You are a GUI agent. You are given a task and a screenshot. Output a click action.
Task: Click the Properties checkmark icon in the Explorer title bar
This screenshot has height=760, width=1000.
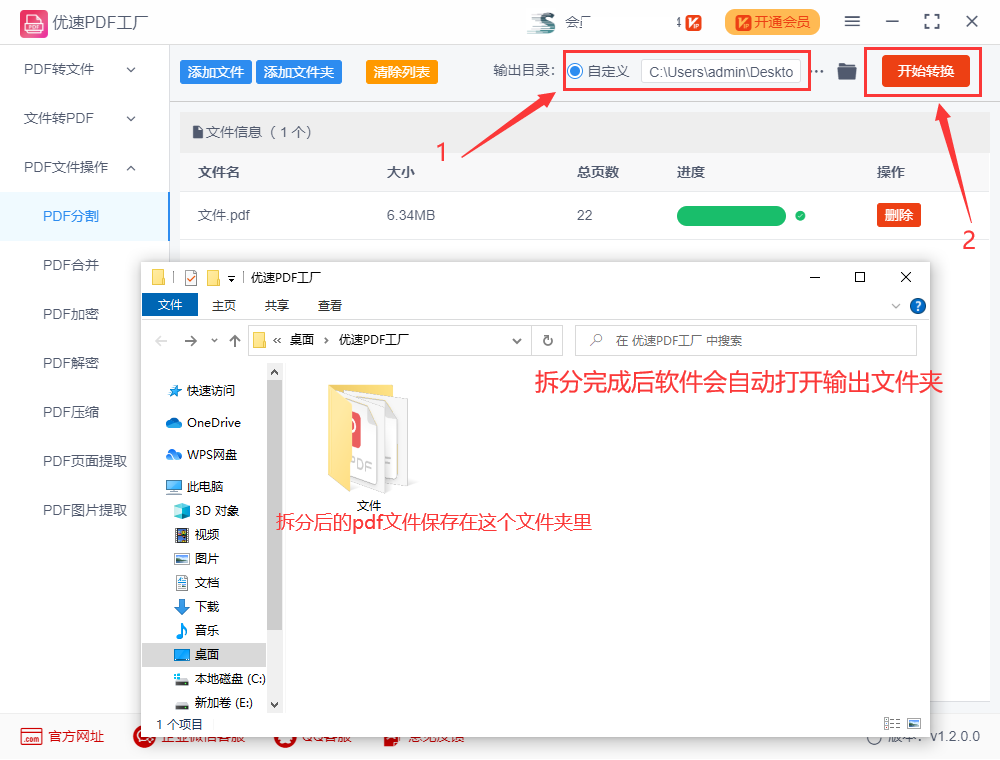pyautogui.click(x=191, y=278)
